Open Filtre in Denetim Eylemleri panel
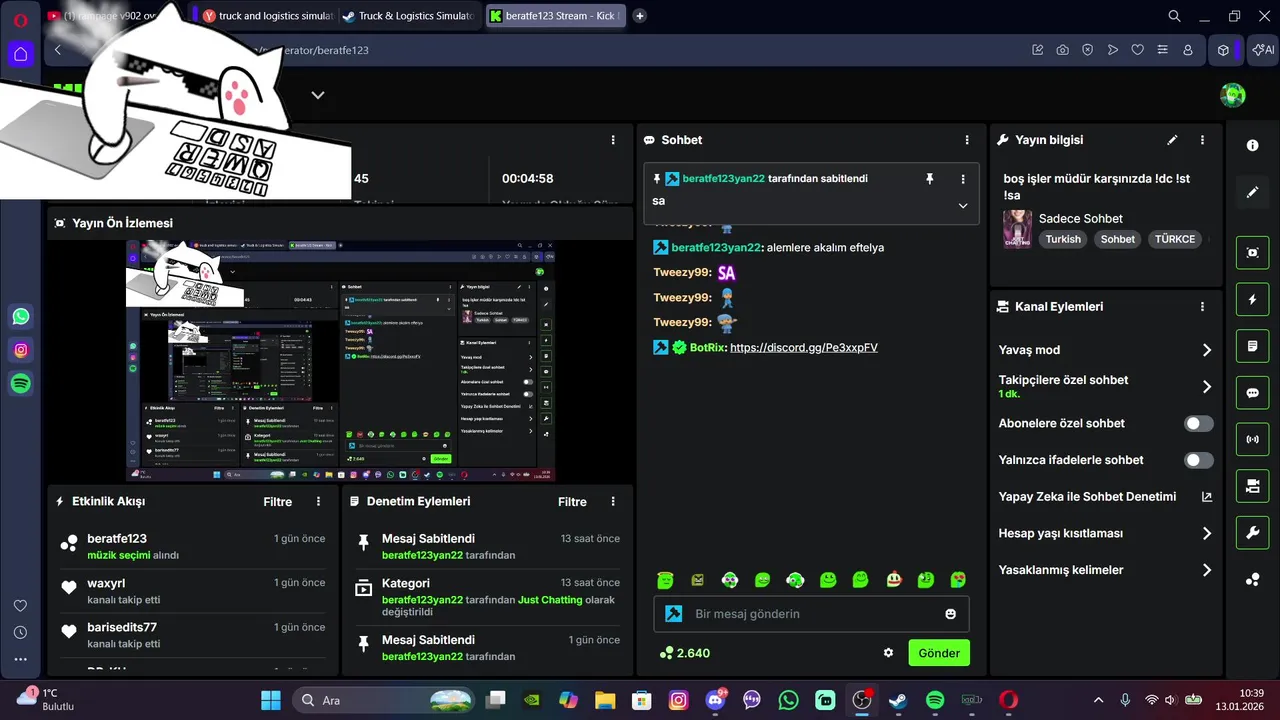Image resolution: width=1280 pixels, height=720 pixels. [572, 502]
